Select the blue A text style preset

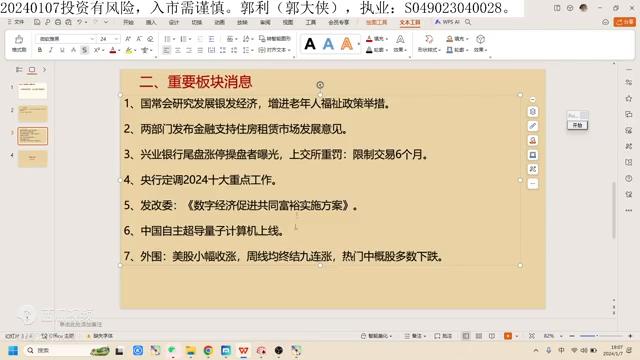click(328, 44)
